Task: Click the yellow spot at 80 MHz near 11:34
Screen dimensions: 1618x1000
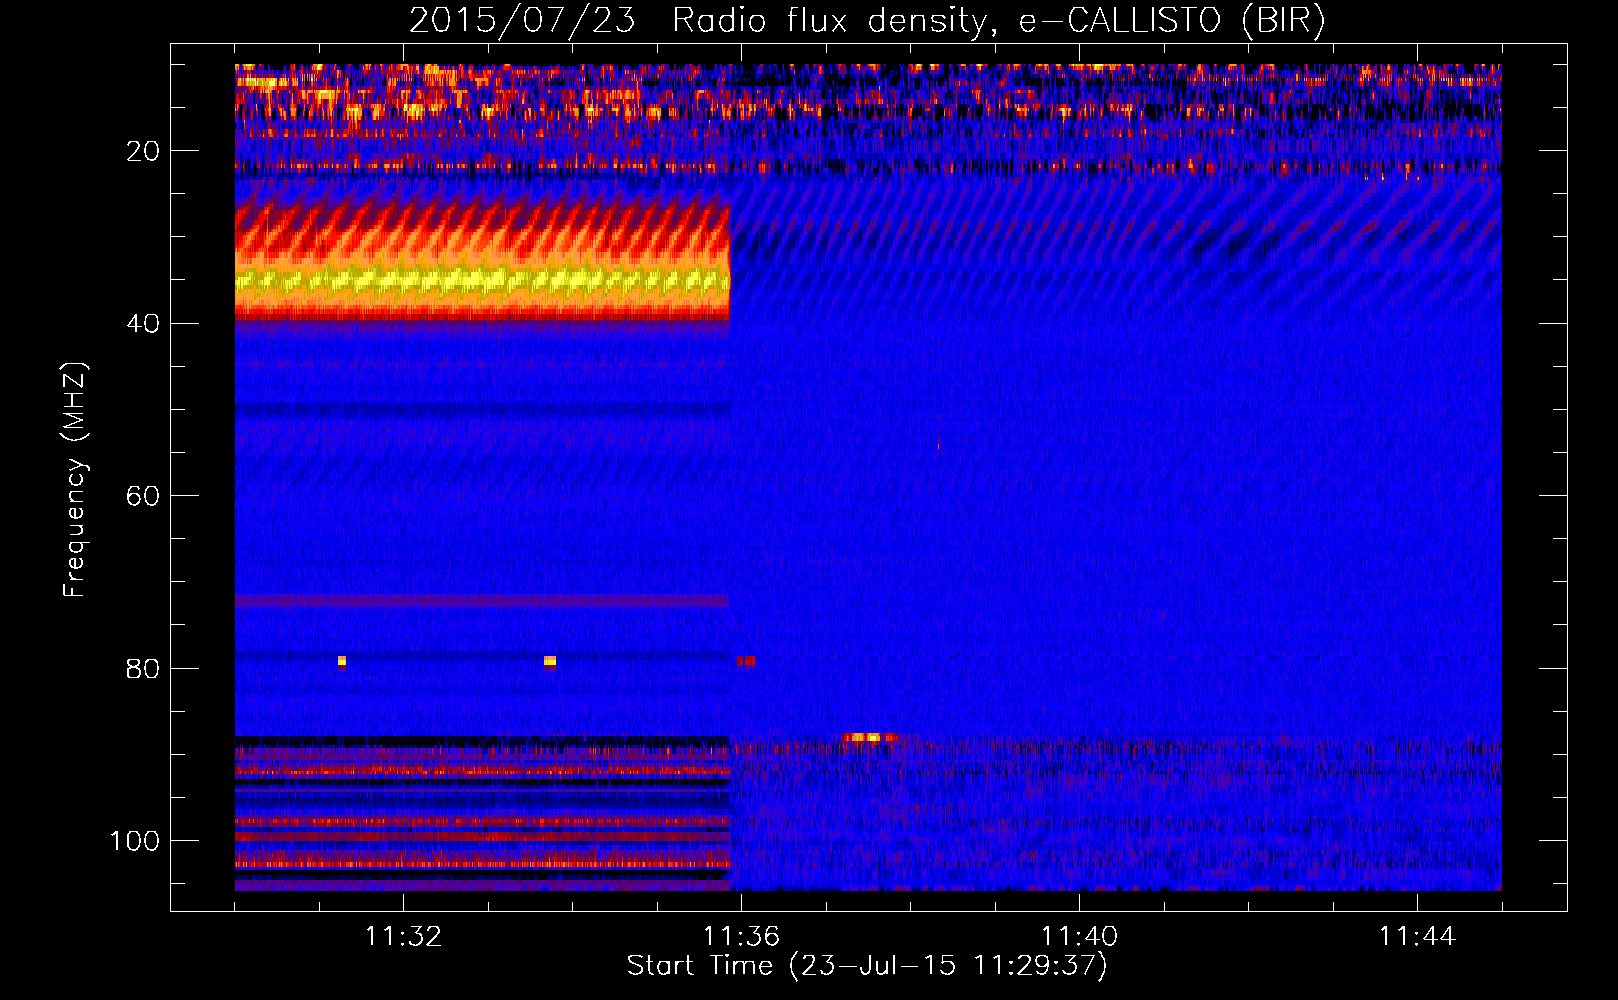Action: 550,661
